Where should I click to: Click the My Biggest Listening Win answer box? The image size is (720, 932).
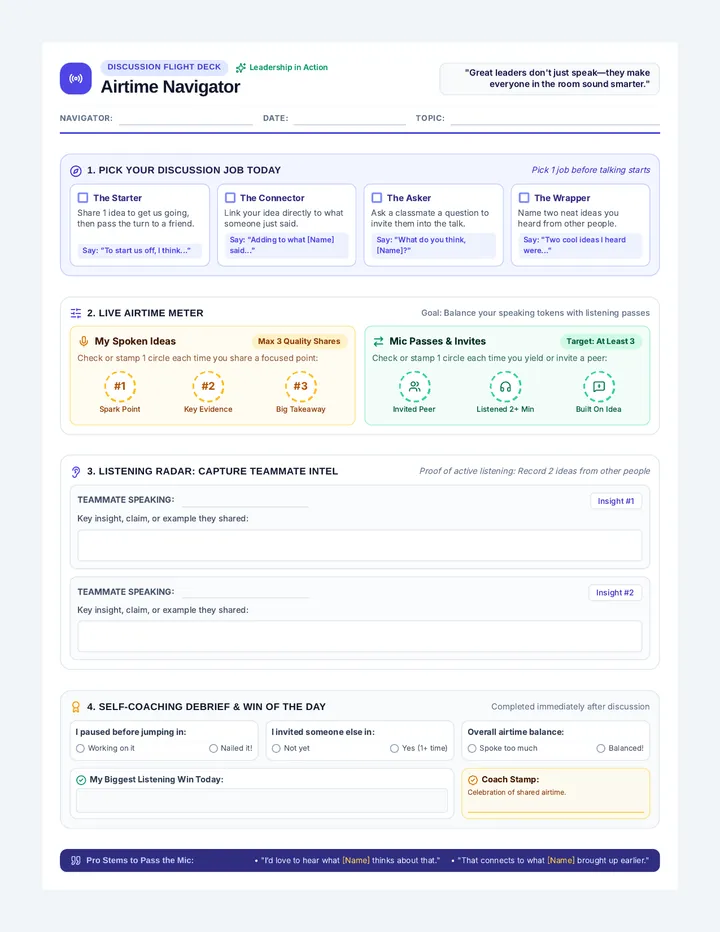point(262,801)
